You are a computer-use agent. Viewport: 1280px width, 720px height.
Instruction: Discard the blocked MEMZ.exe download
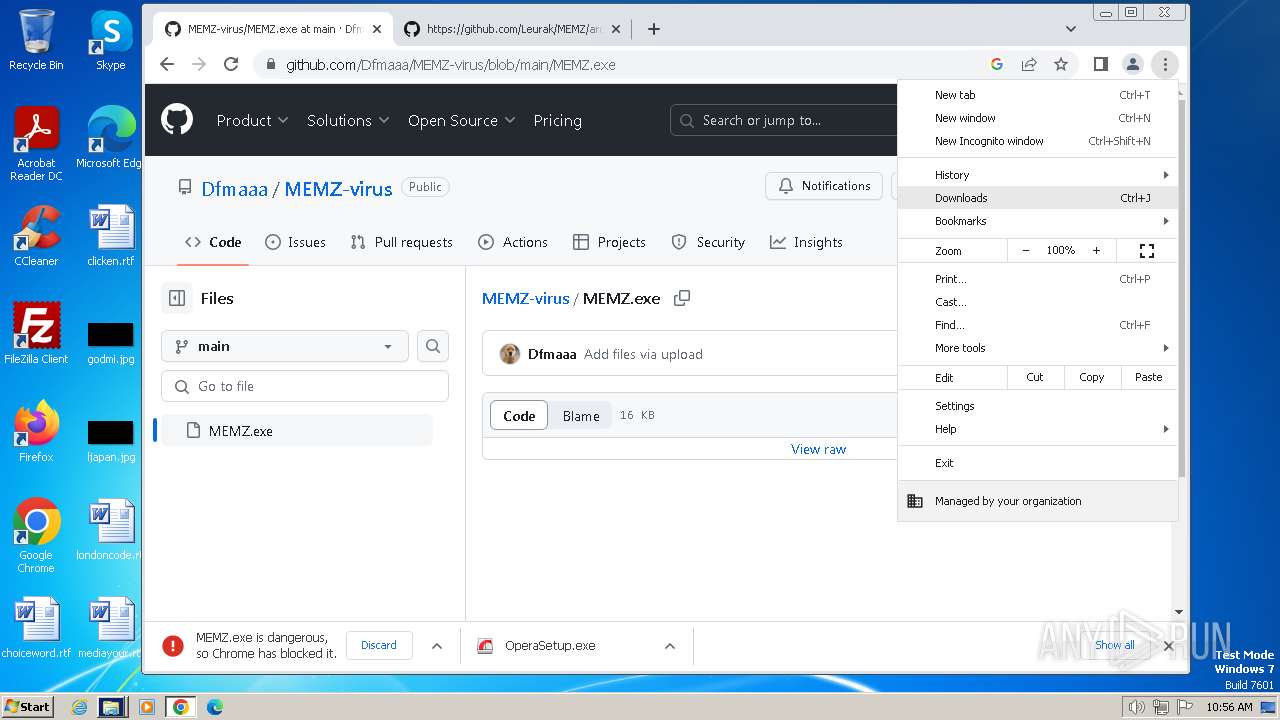tap(379, 645)
